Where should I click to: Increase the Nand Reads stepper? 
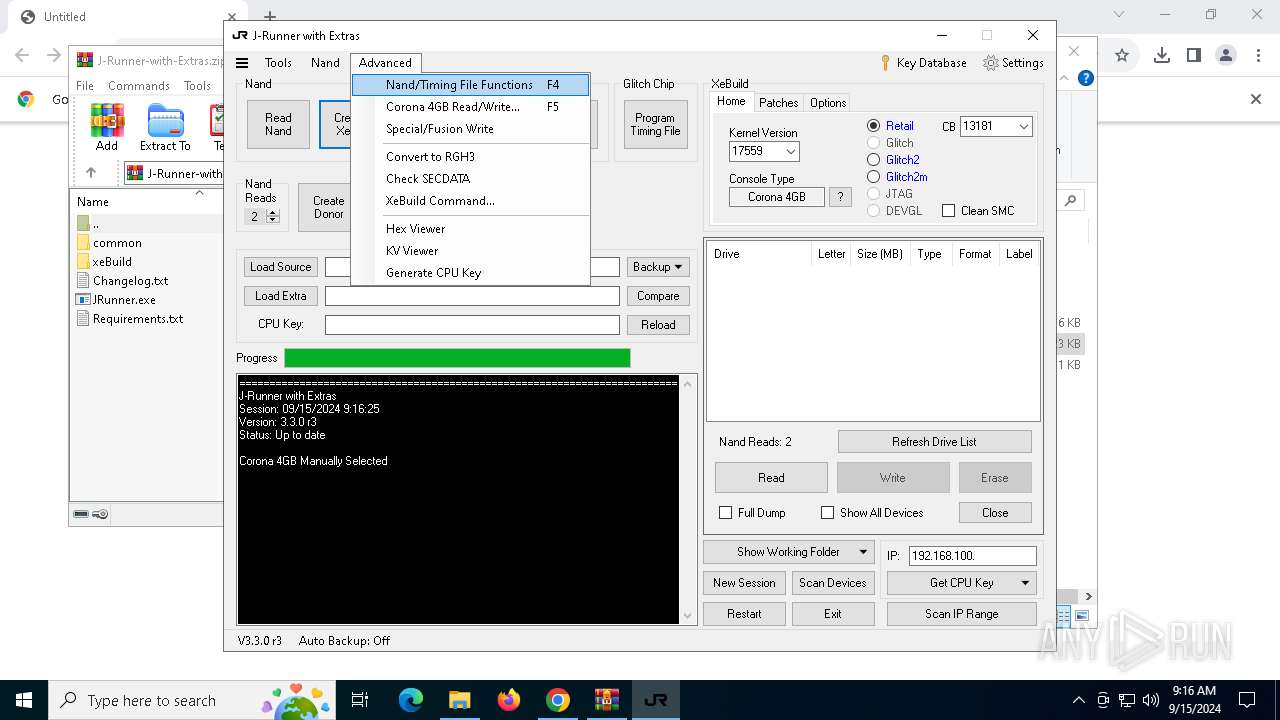click(x=274, y=212)
